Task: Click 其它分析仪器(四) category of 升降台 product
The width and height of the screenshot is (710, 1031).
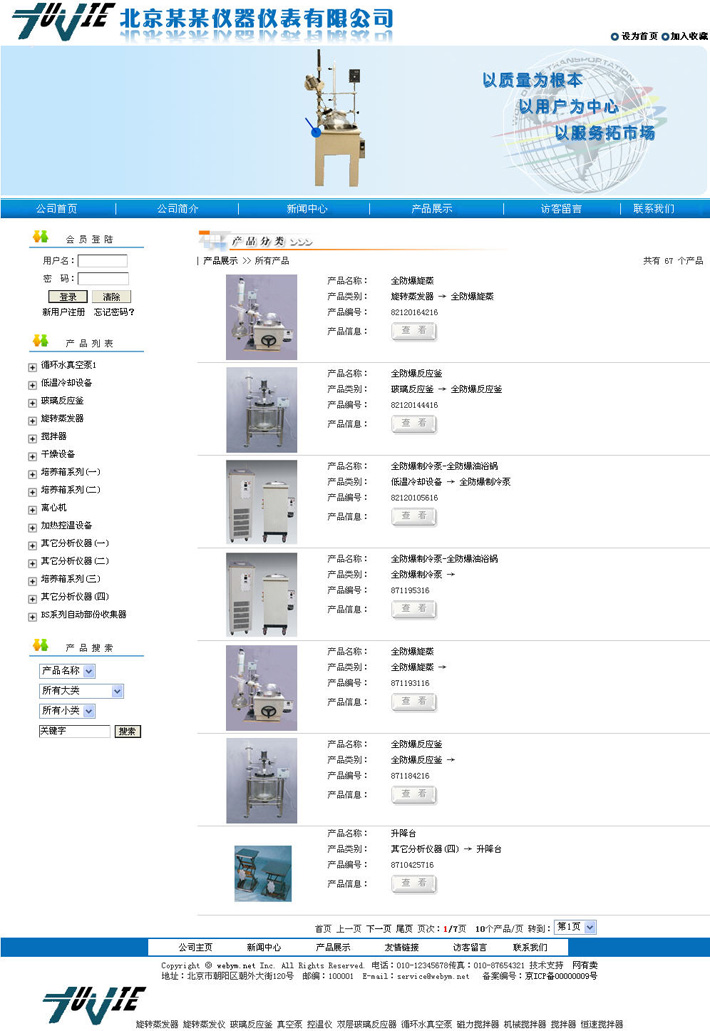Action: click(x=425, y=849)
